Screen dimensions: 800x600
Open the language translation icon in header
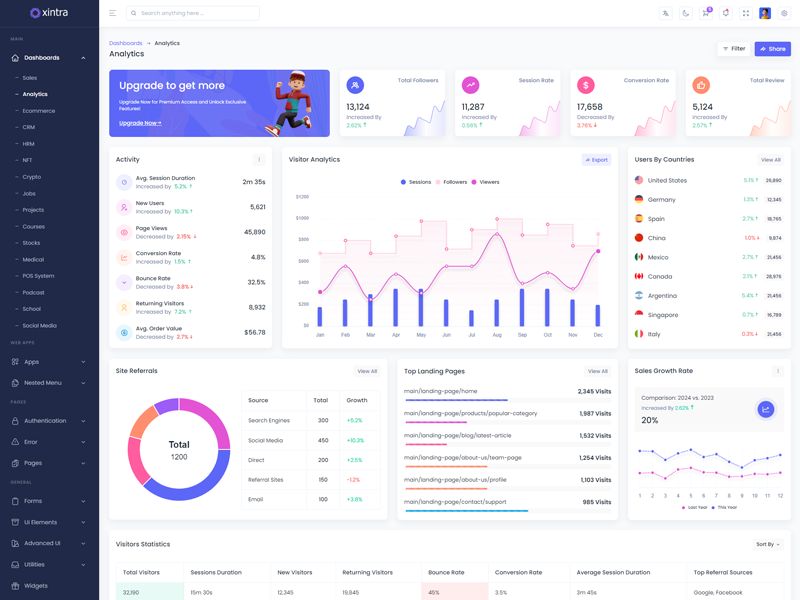click(x=665, y=13)
